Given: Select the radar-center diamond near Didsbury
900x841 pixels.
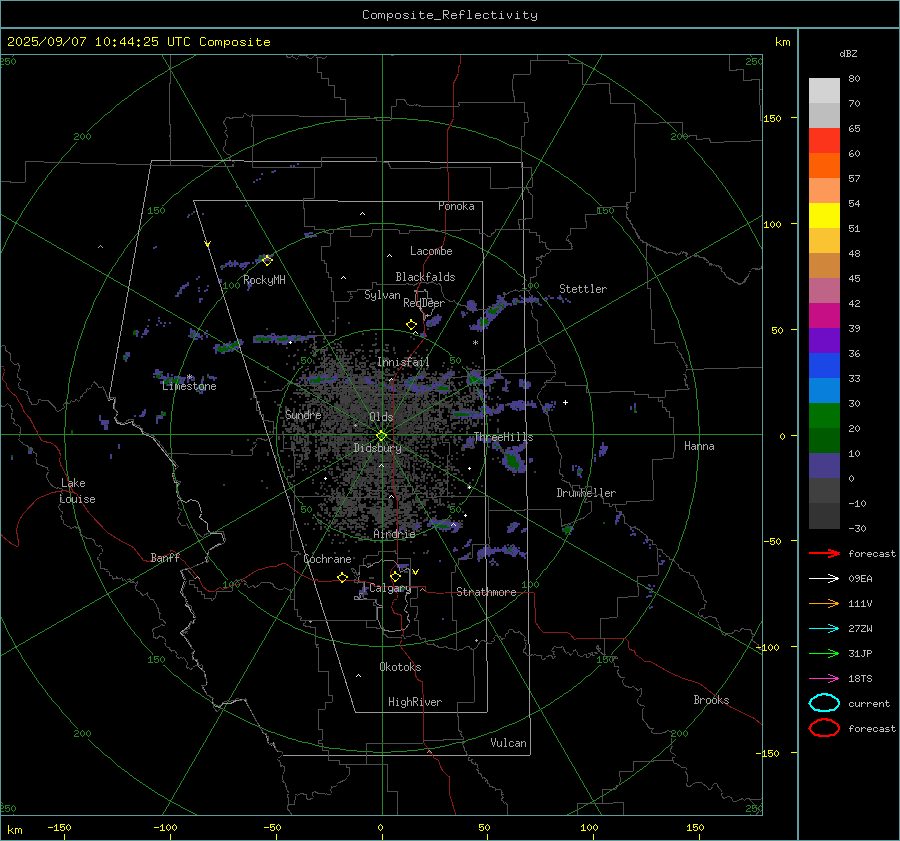Looking at the screenshot, I should (382, 435).
